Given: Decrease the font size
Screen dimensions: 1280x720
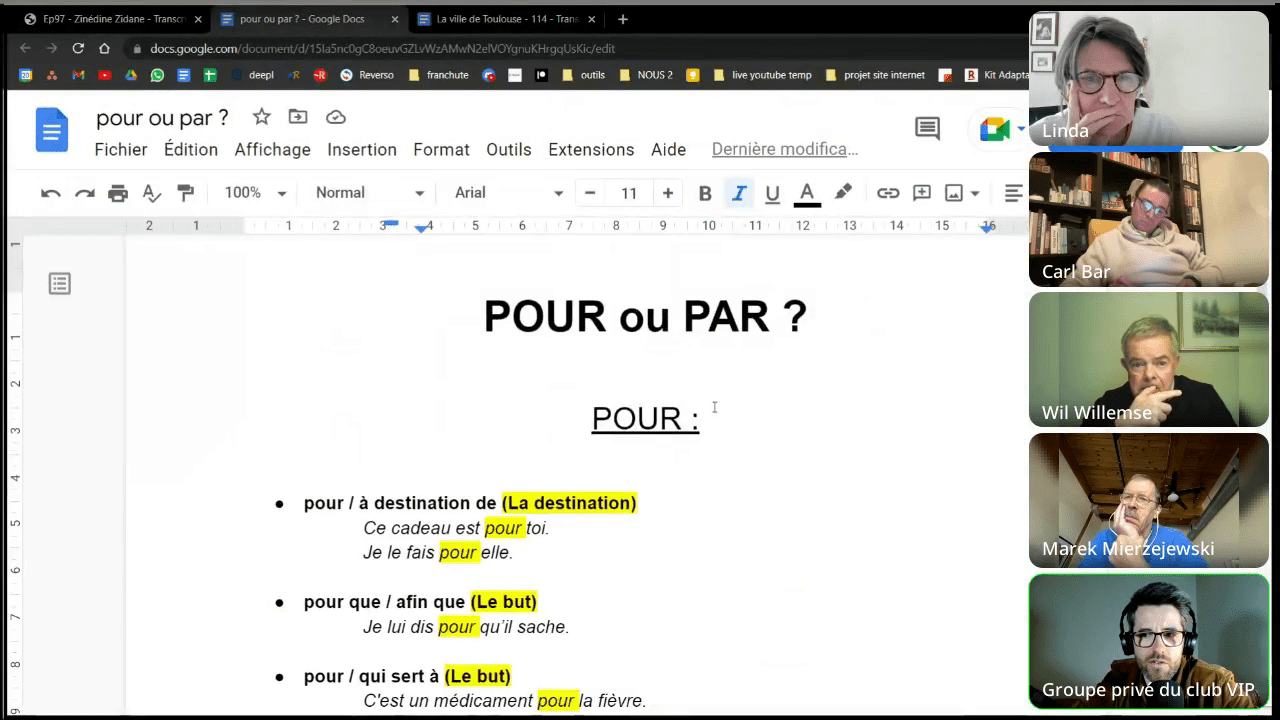Looking at the screenshot, I should point(590,193).
